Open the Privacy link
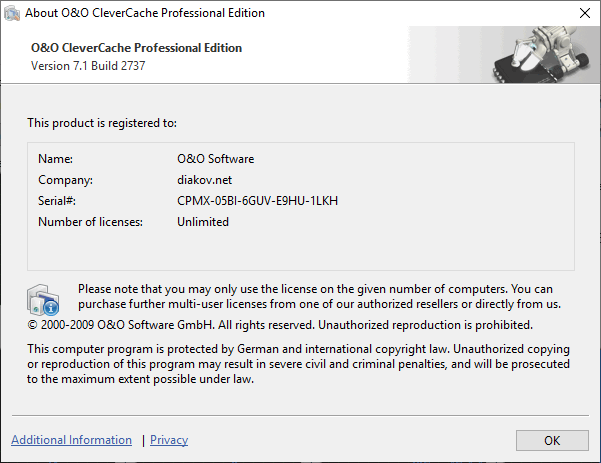 pos(169,440)
